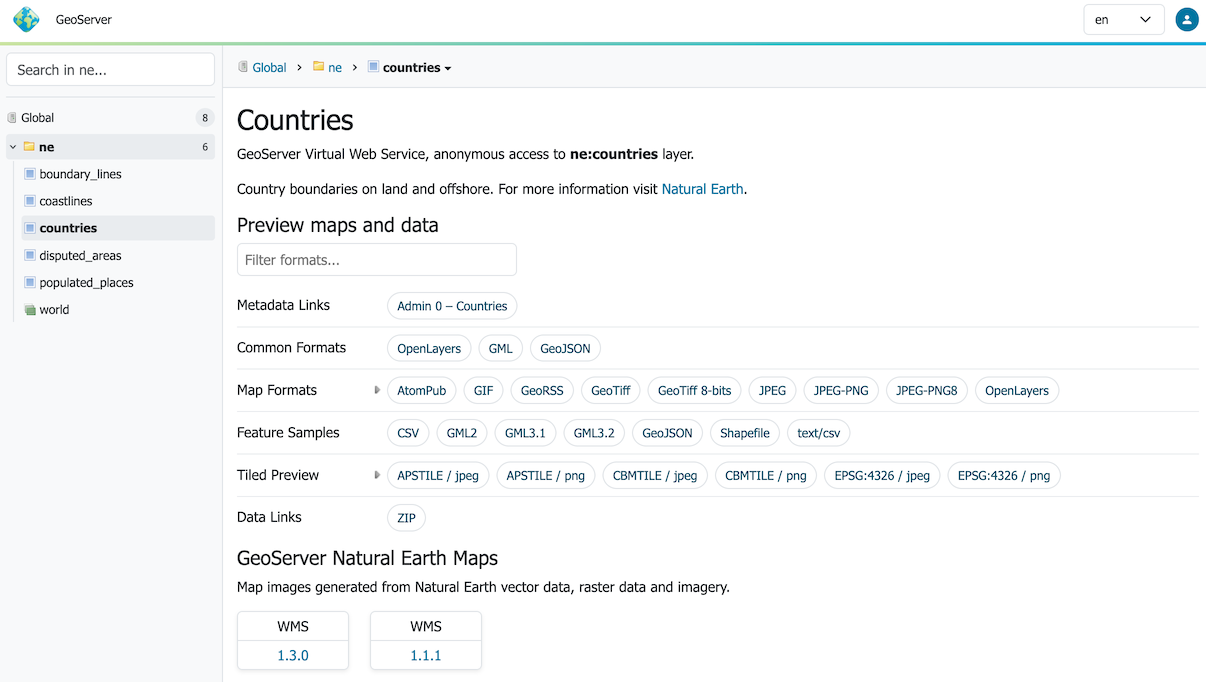Click the disputed_areas layer icon

pos(30,255)
